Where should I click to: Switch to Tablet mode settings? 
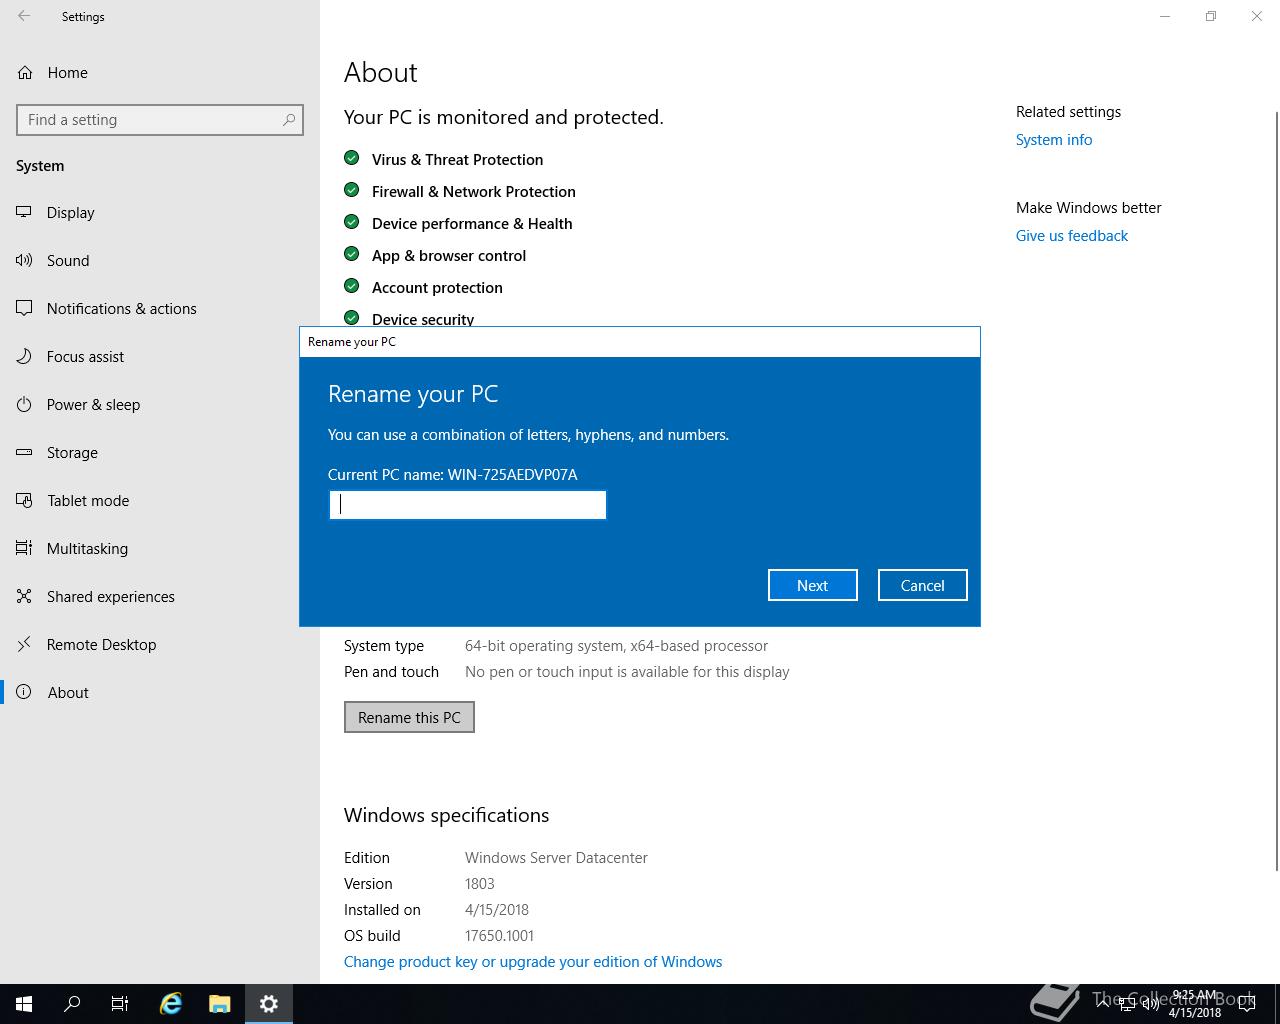point(160,500)
